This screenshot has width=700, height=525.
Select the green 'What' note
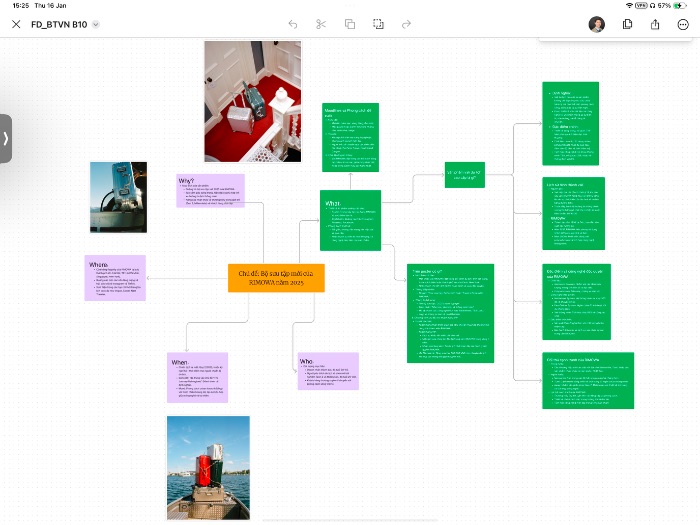[350, 220]
